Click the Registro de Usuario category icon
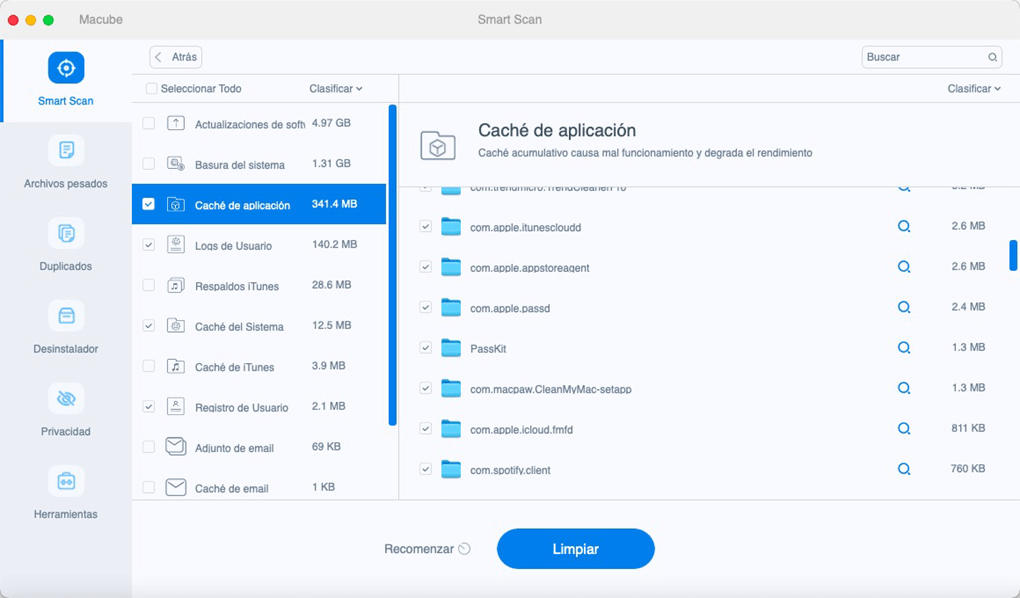The height and width of the screenshot is (598, 1020). (176, 406)
